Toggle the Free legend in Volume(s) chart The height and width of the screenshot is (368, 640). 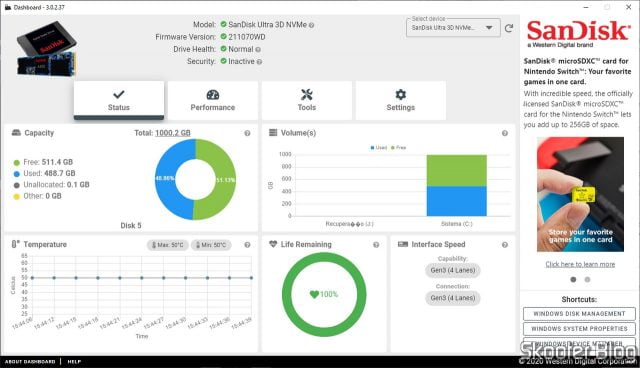click(398, 148)
